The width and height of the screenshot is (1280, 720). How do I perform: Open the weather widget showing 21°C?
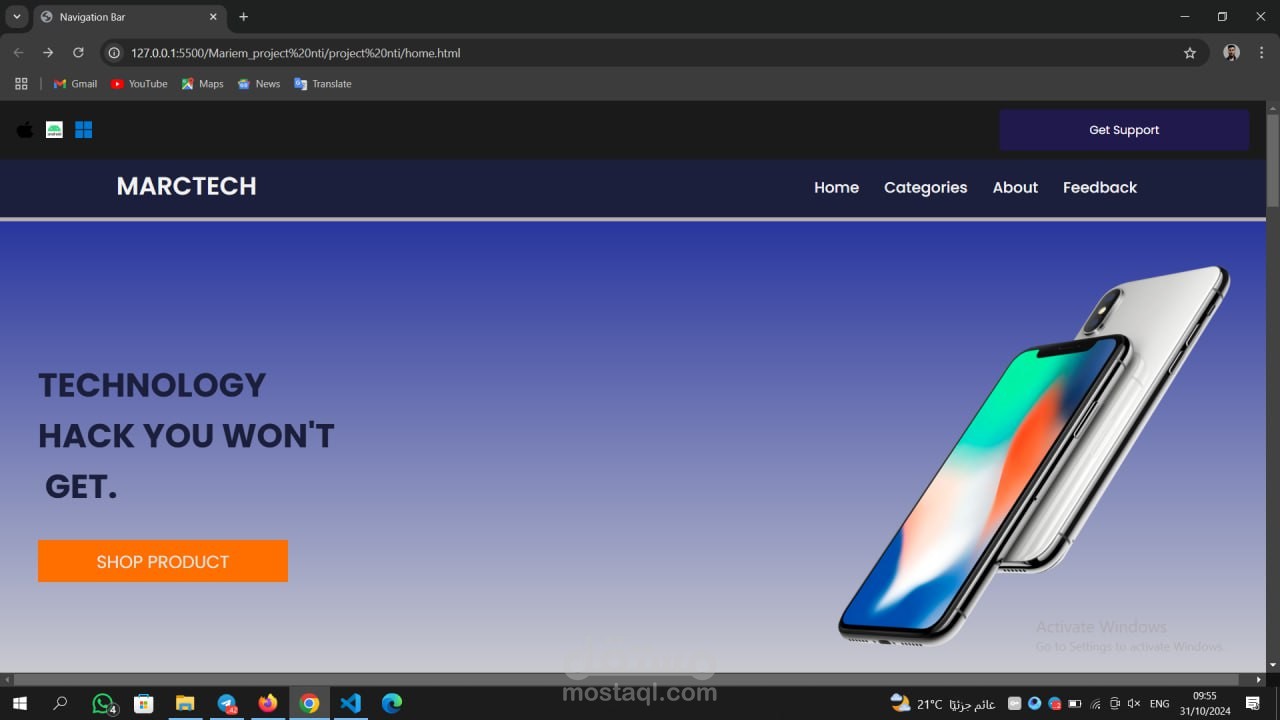943,704
